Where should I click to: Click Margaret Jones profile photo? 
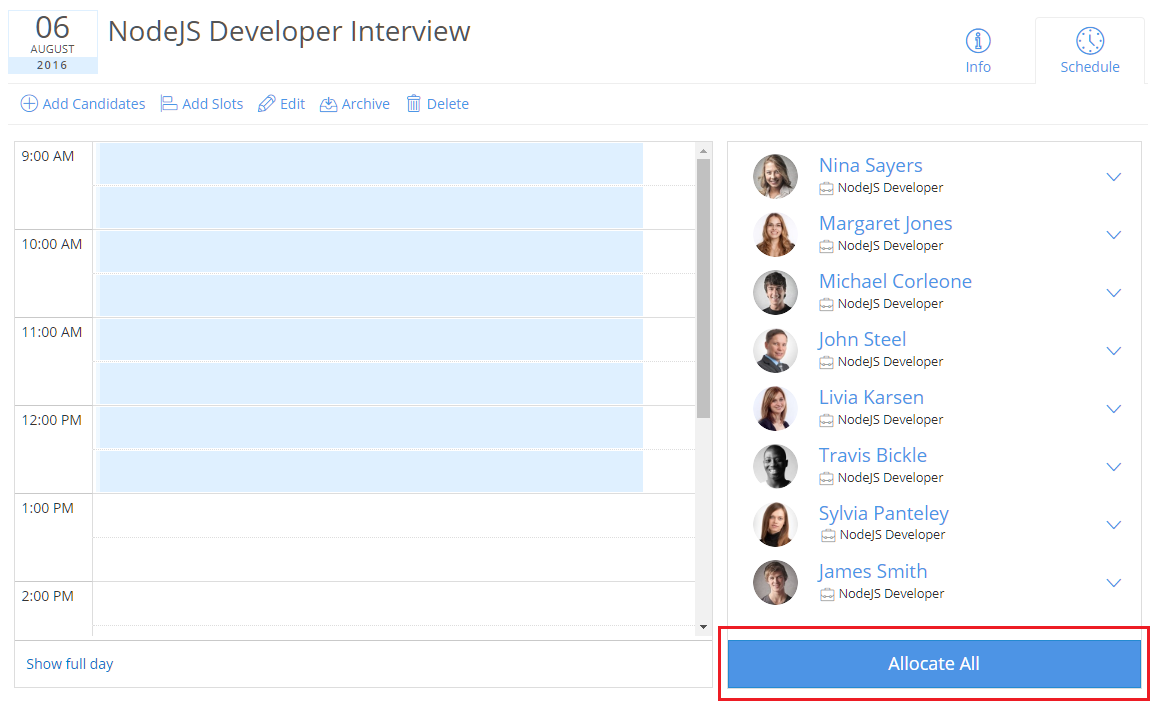775,234
